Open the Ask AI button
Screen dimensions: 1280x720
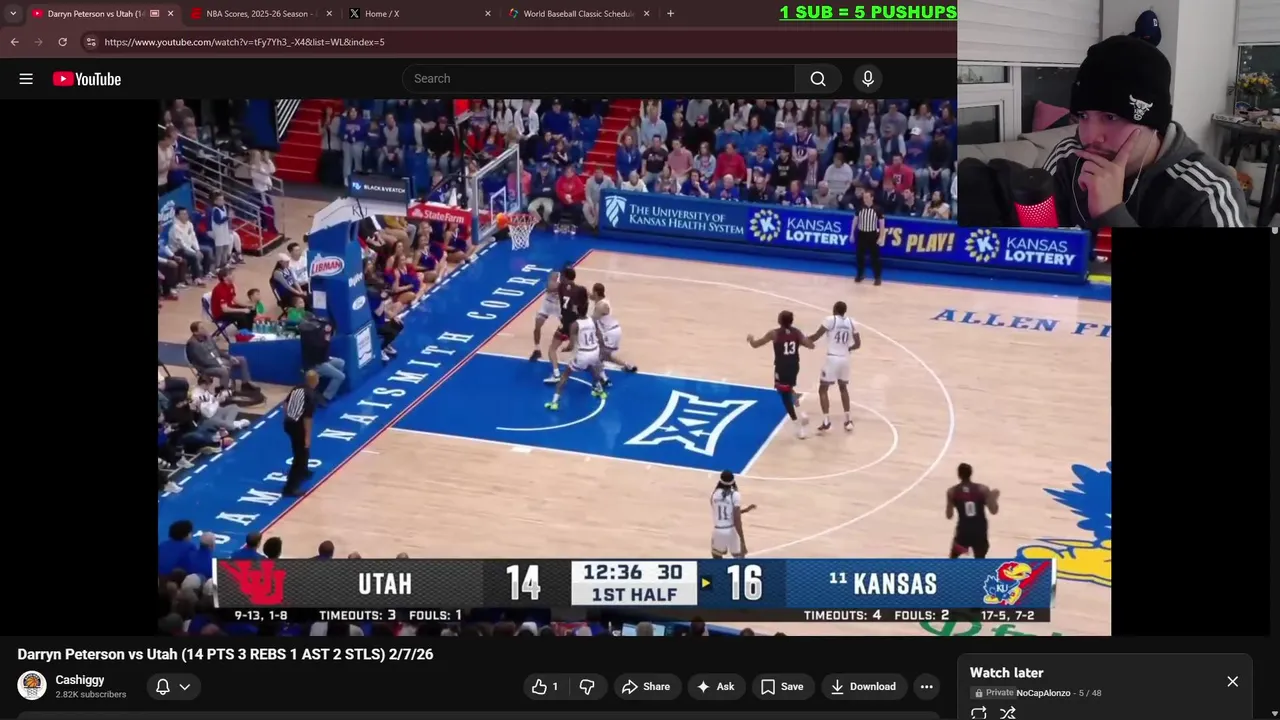coord(716,687)
